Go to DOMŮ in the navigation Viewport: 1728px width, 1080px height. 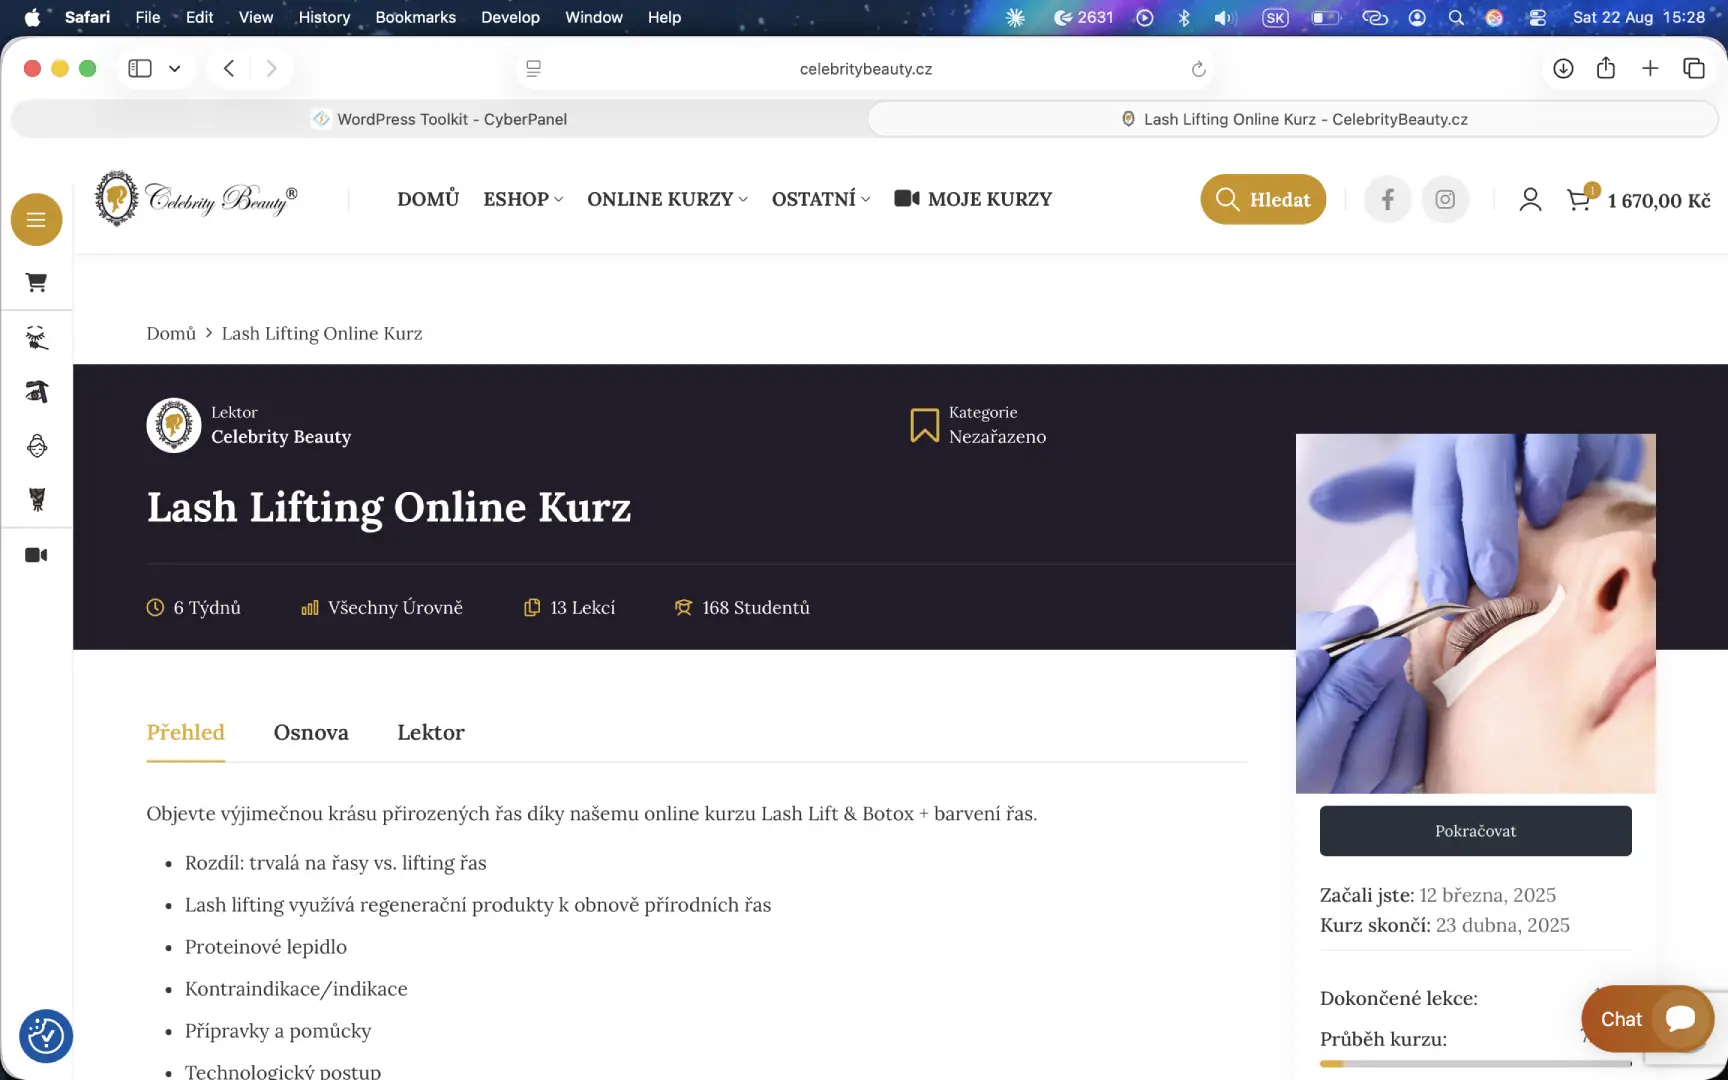tap(428, 199)
